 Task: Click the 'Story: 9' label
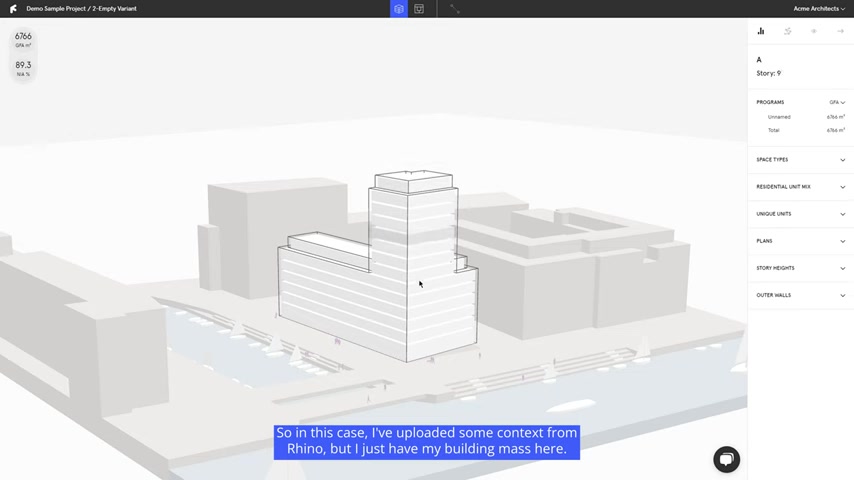point(768,73)
